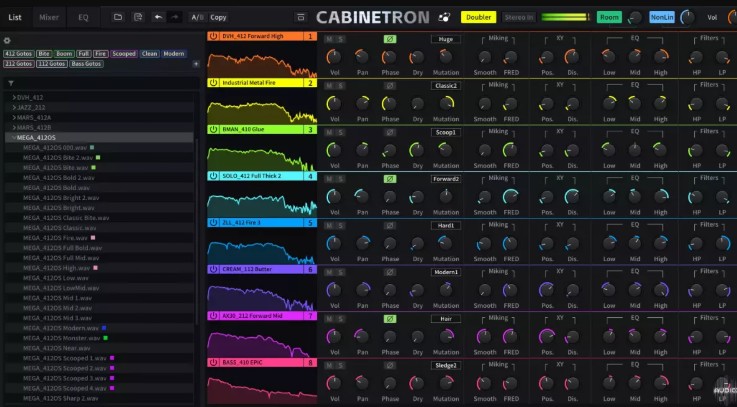Select the Scooped tag filter

tap(124, 54)
